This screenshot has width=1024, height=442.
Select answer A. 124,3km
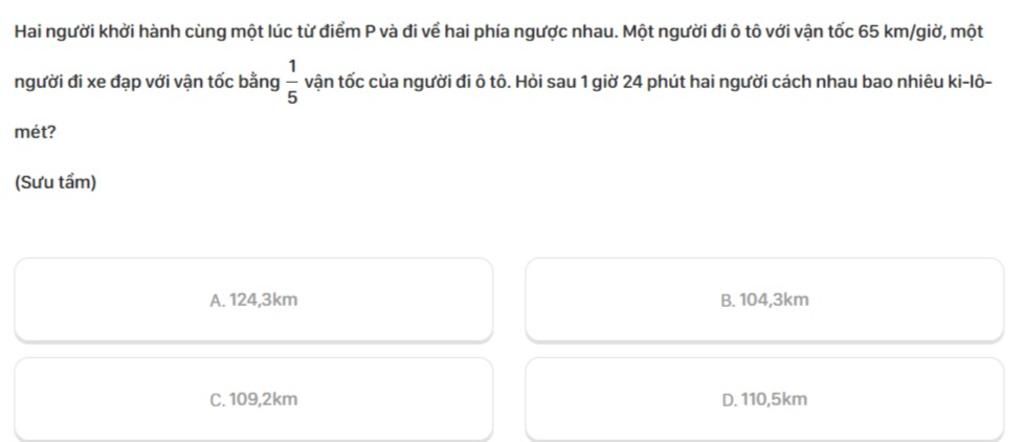click(x=253, y=300)
